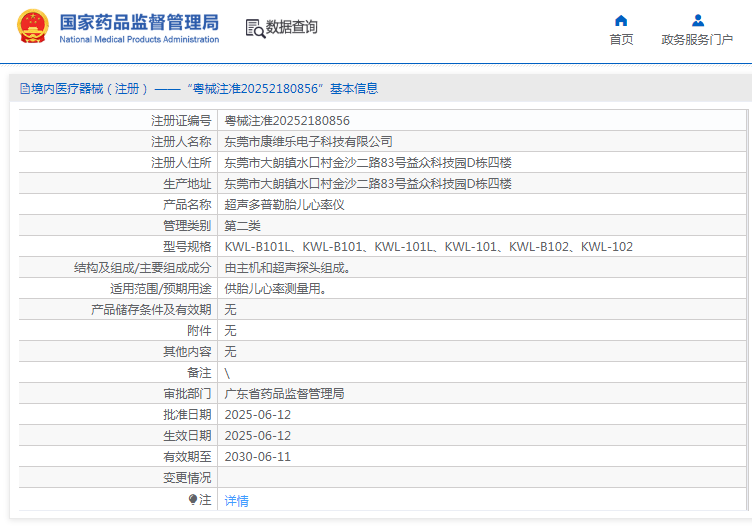Click the NMPA national emblem logo
Image resolution: width=752 pixels, height=526 pixels.
(x=31, y=26)
